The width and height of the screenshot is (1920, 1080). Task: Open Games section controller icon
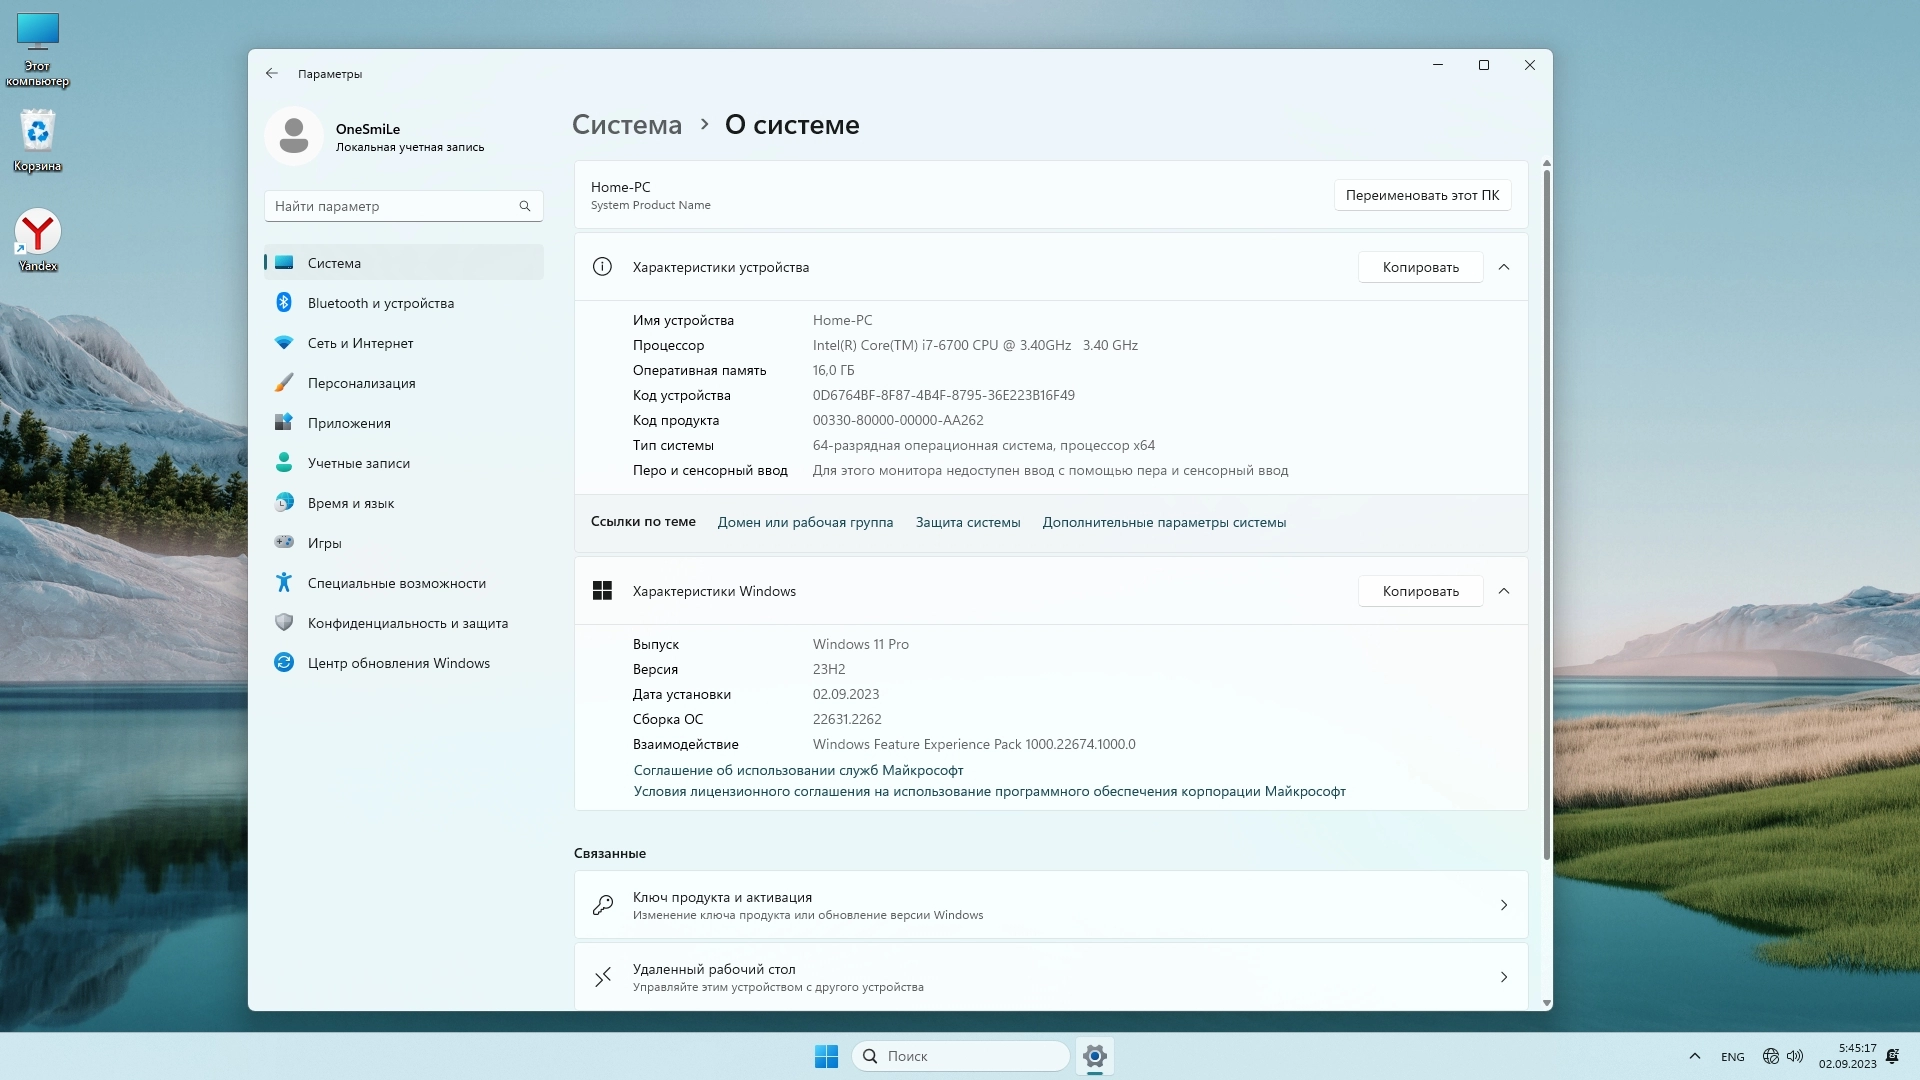click(284, 542)
